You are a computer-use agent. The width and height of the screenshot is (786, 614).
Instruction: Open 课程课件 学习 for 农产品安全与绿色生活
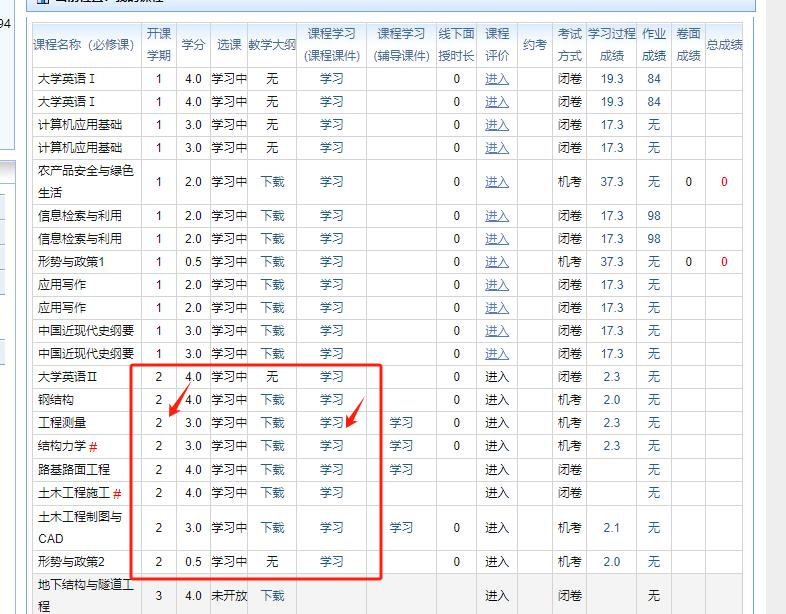coord(331,182)
